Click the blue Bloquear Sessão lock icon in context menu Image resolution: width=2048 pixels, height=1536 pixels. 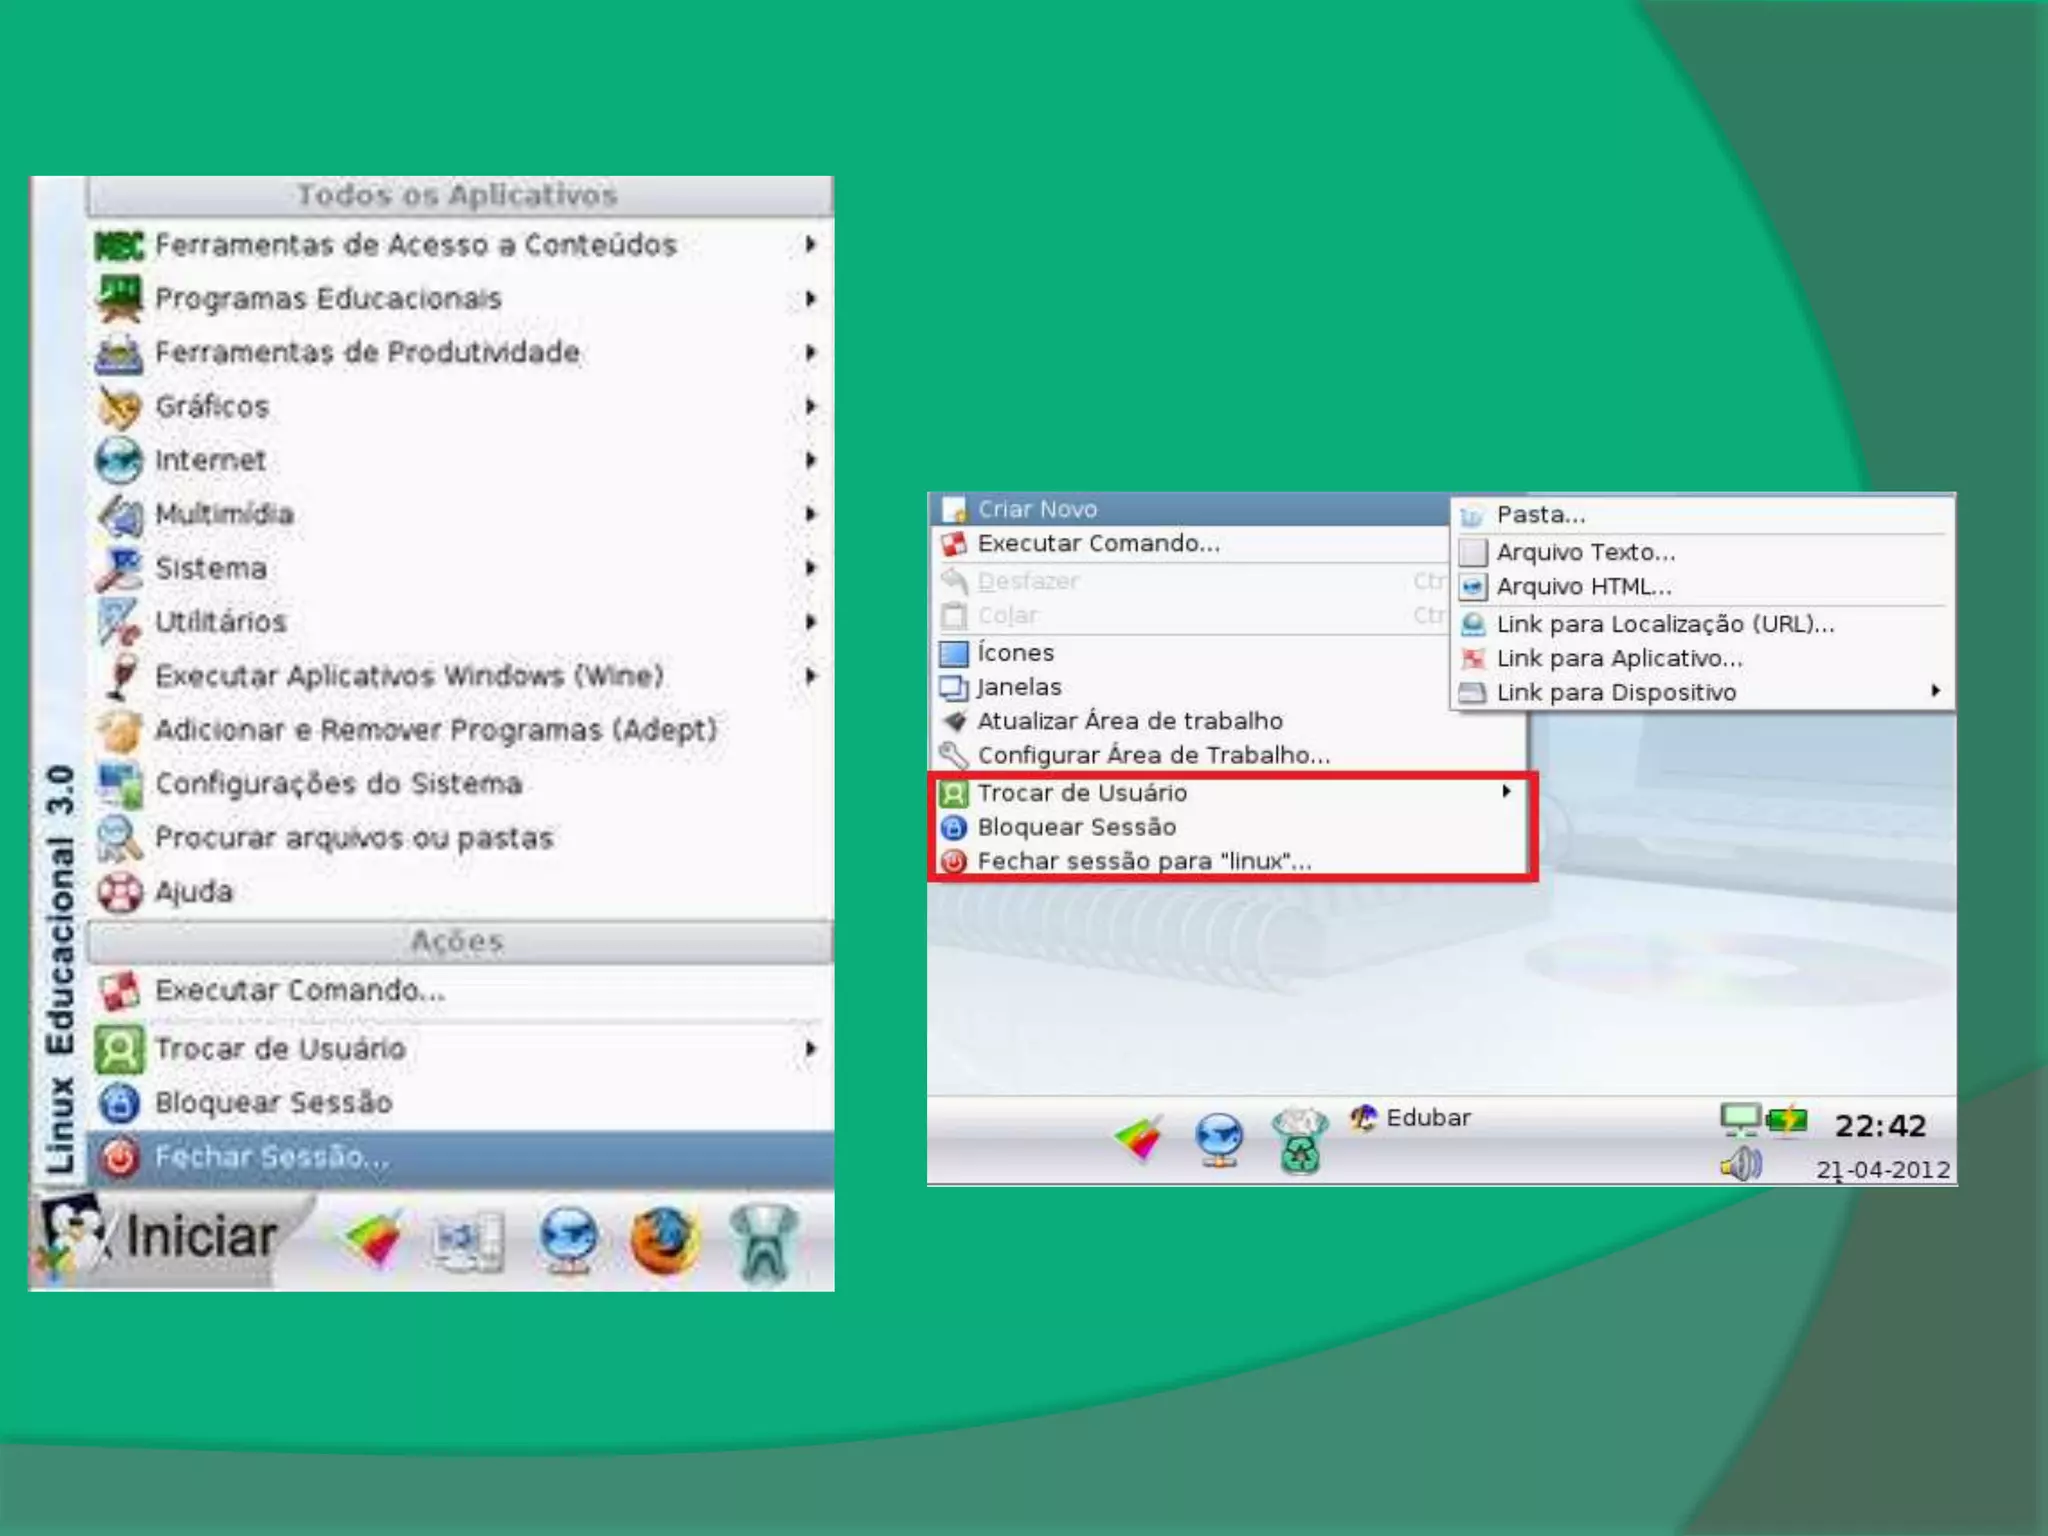pyautogui.click(x=954, y=828)
